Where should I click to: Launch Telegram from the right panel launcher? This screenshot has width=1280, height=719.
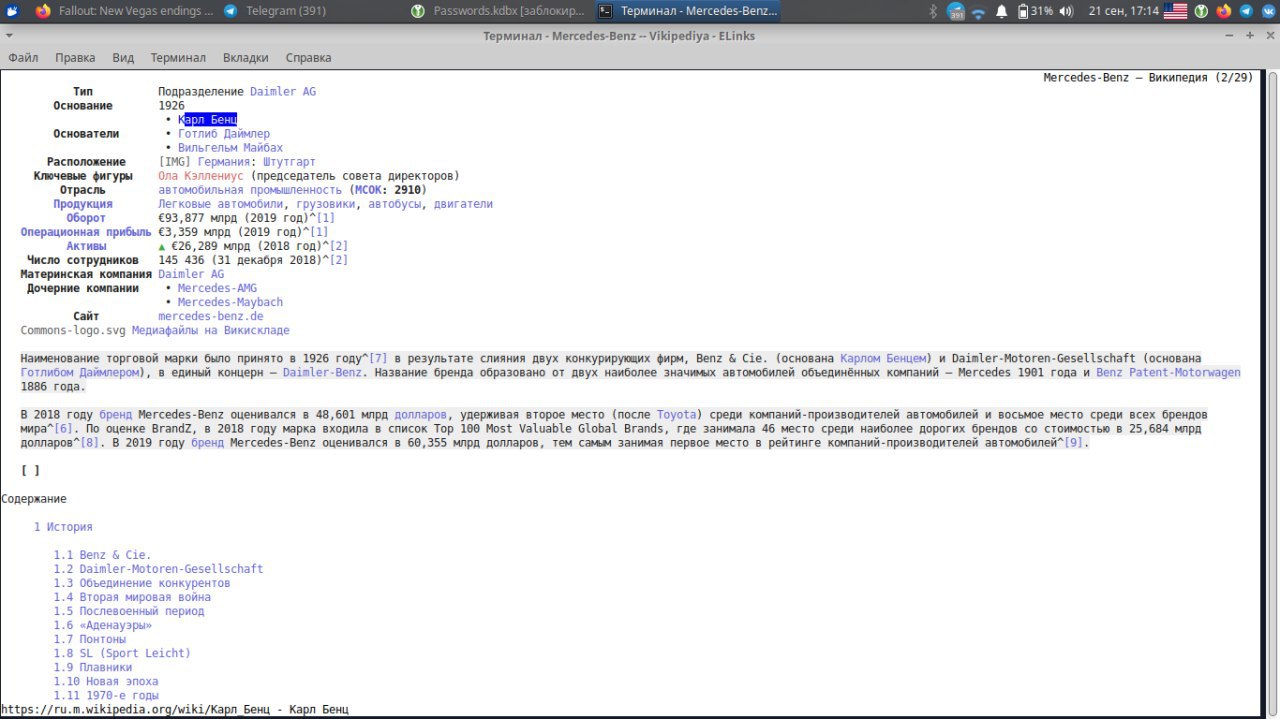(x=1246, y=11)
